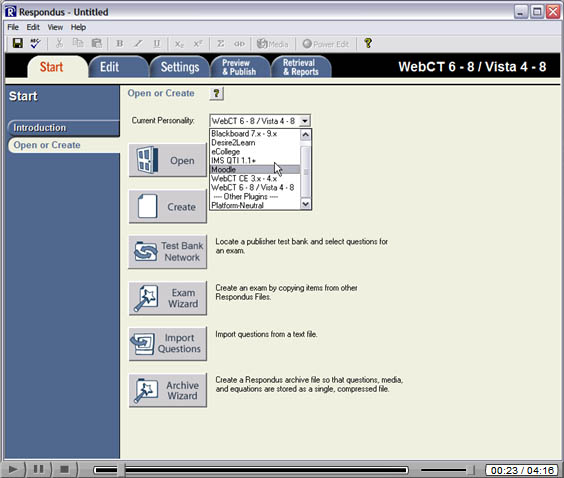Insert a web link icon
The image size is (564, 478).
[x=239, y=44]
